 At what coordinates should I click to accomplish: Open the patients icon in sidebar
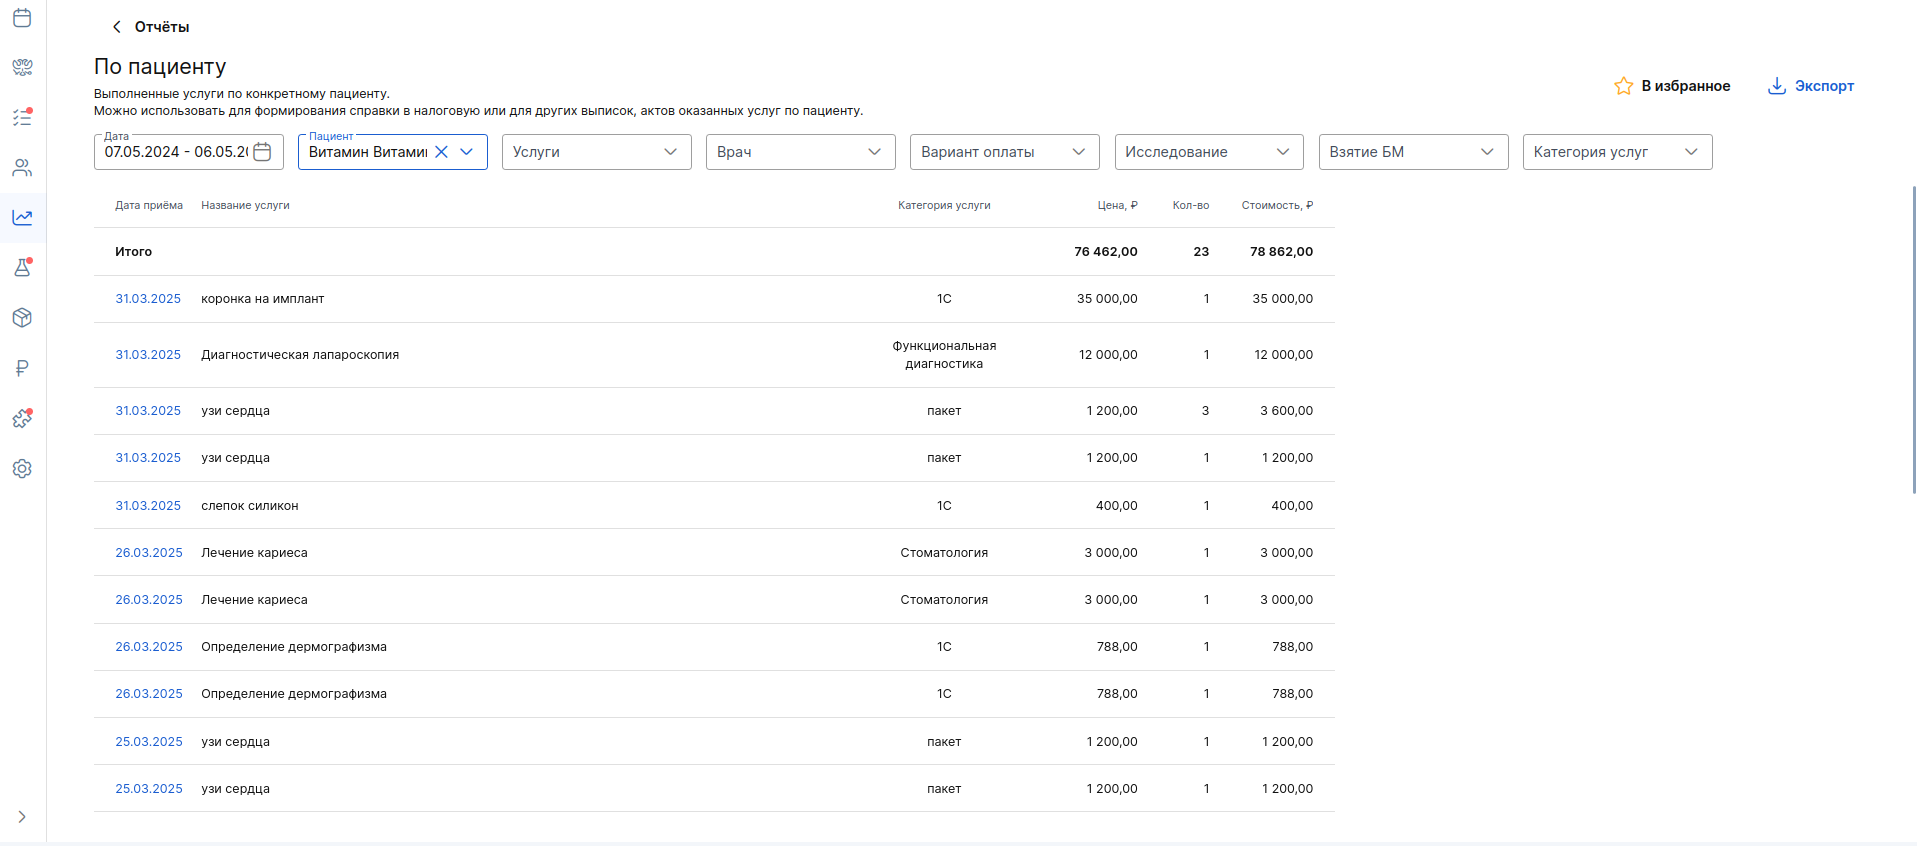(x=22, y=168)
